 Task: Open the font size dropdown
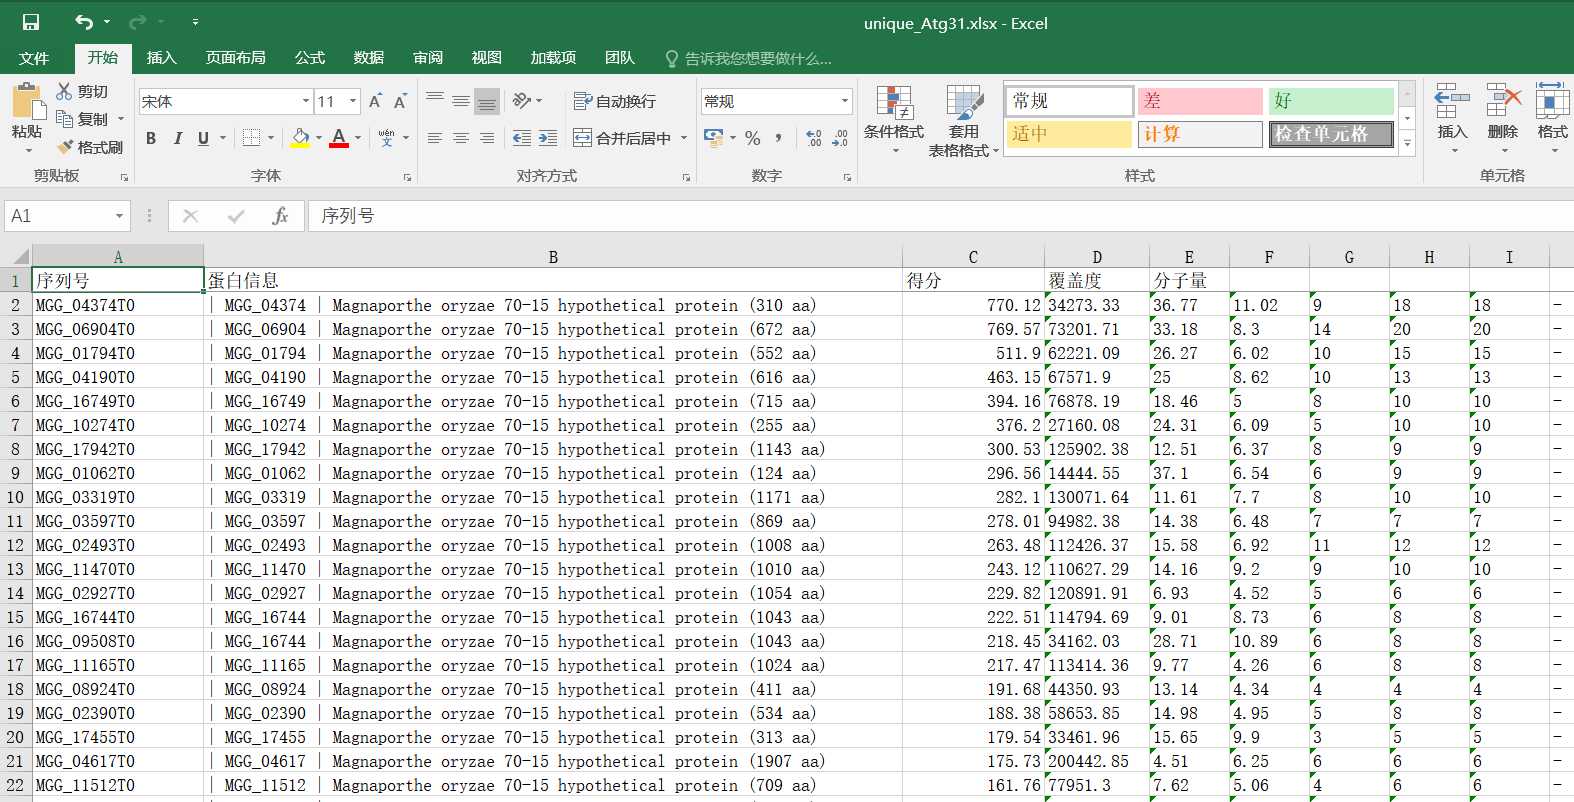[353, 101]
